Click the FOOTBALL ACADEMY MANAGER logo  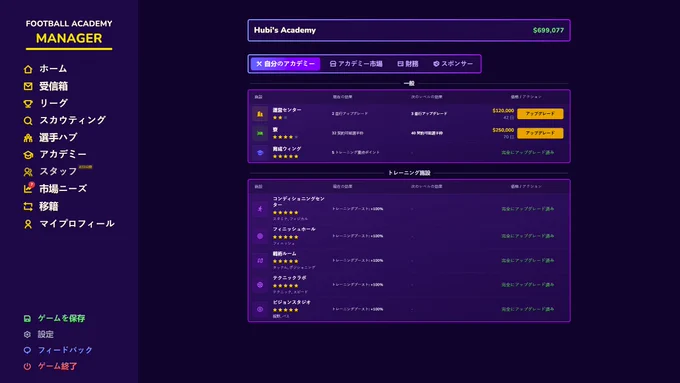(69, 34)
